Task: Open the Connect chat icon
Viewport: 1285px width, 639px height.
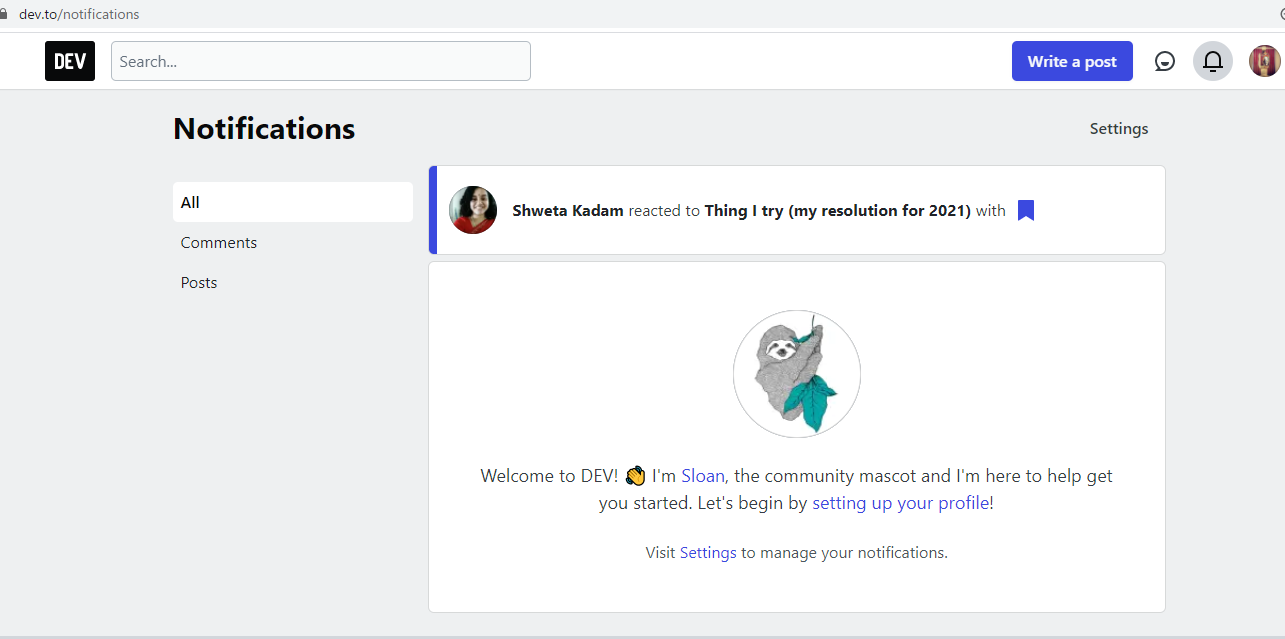Action: click(1165, 62)
